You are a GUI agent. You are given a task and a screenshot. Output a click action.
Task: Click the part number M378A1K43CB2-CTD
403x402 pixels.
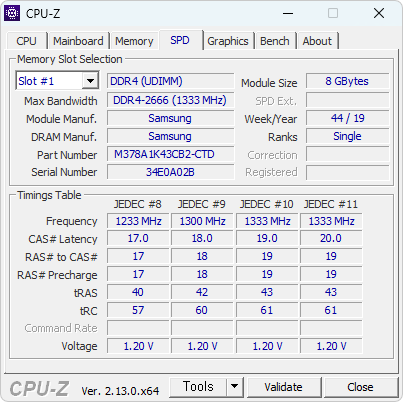(x=170, y=154)
